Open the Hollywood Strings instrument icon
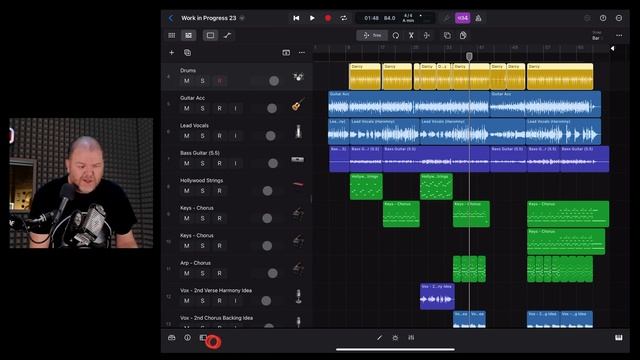The image size is (640, 360). [x=298, y=184]
